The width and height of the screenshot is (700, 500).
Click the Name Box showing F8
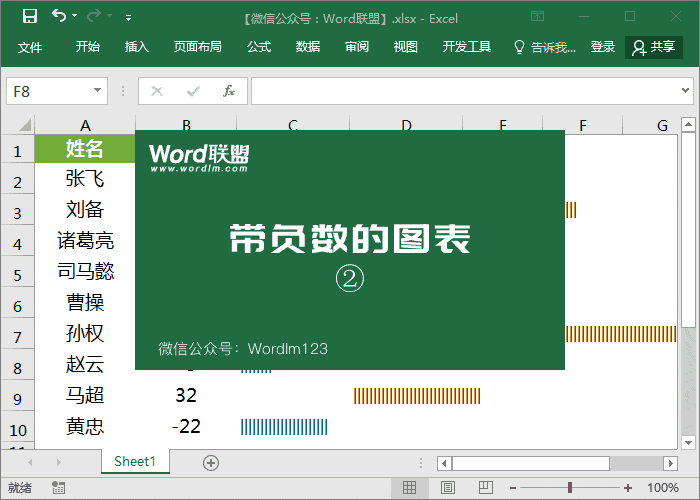[x=50, y=92]
